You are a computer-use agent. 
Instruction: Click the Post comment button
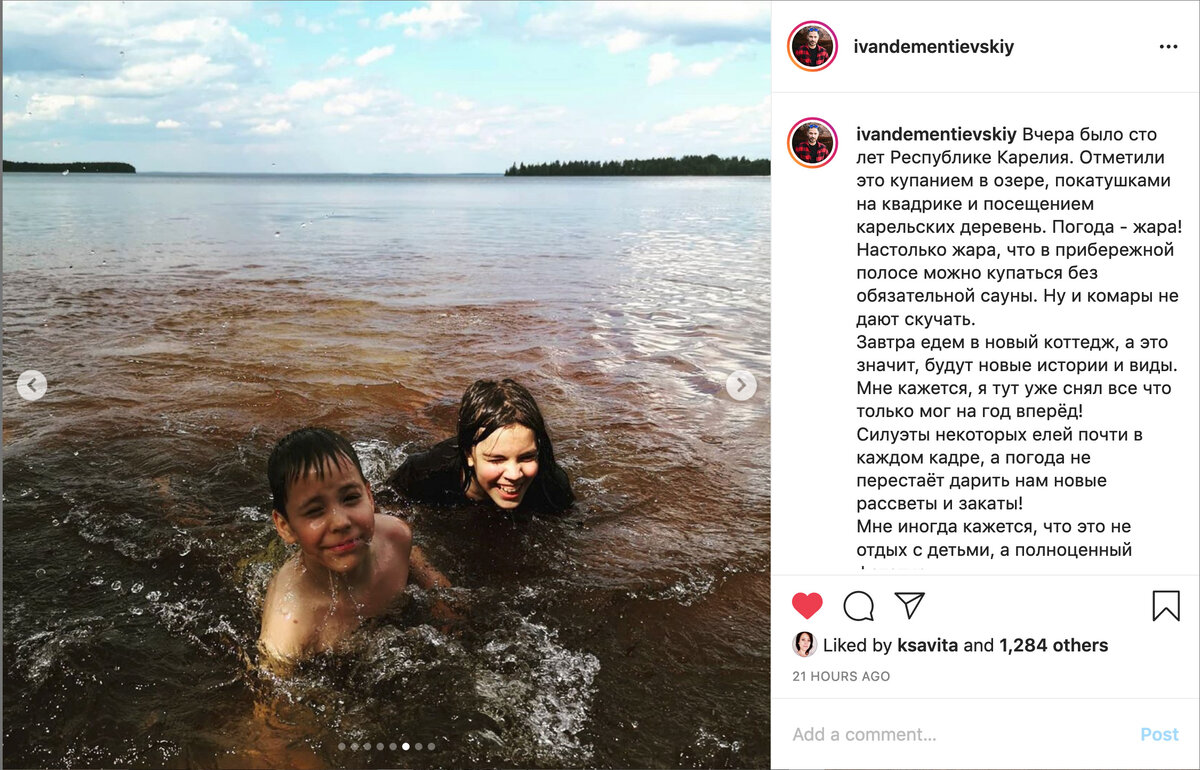coord(1159,734)
